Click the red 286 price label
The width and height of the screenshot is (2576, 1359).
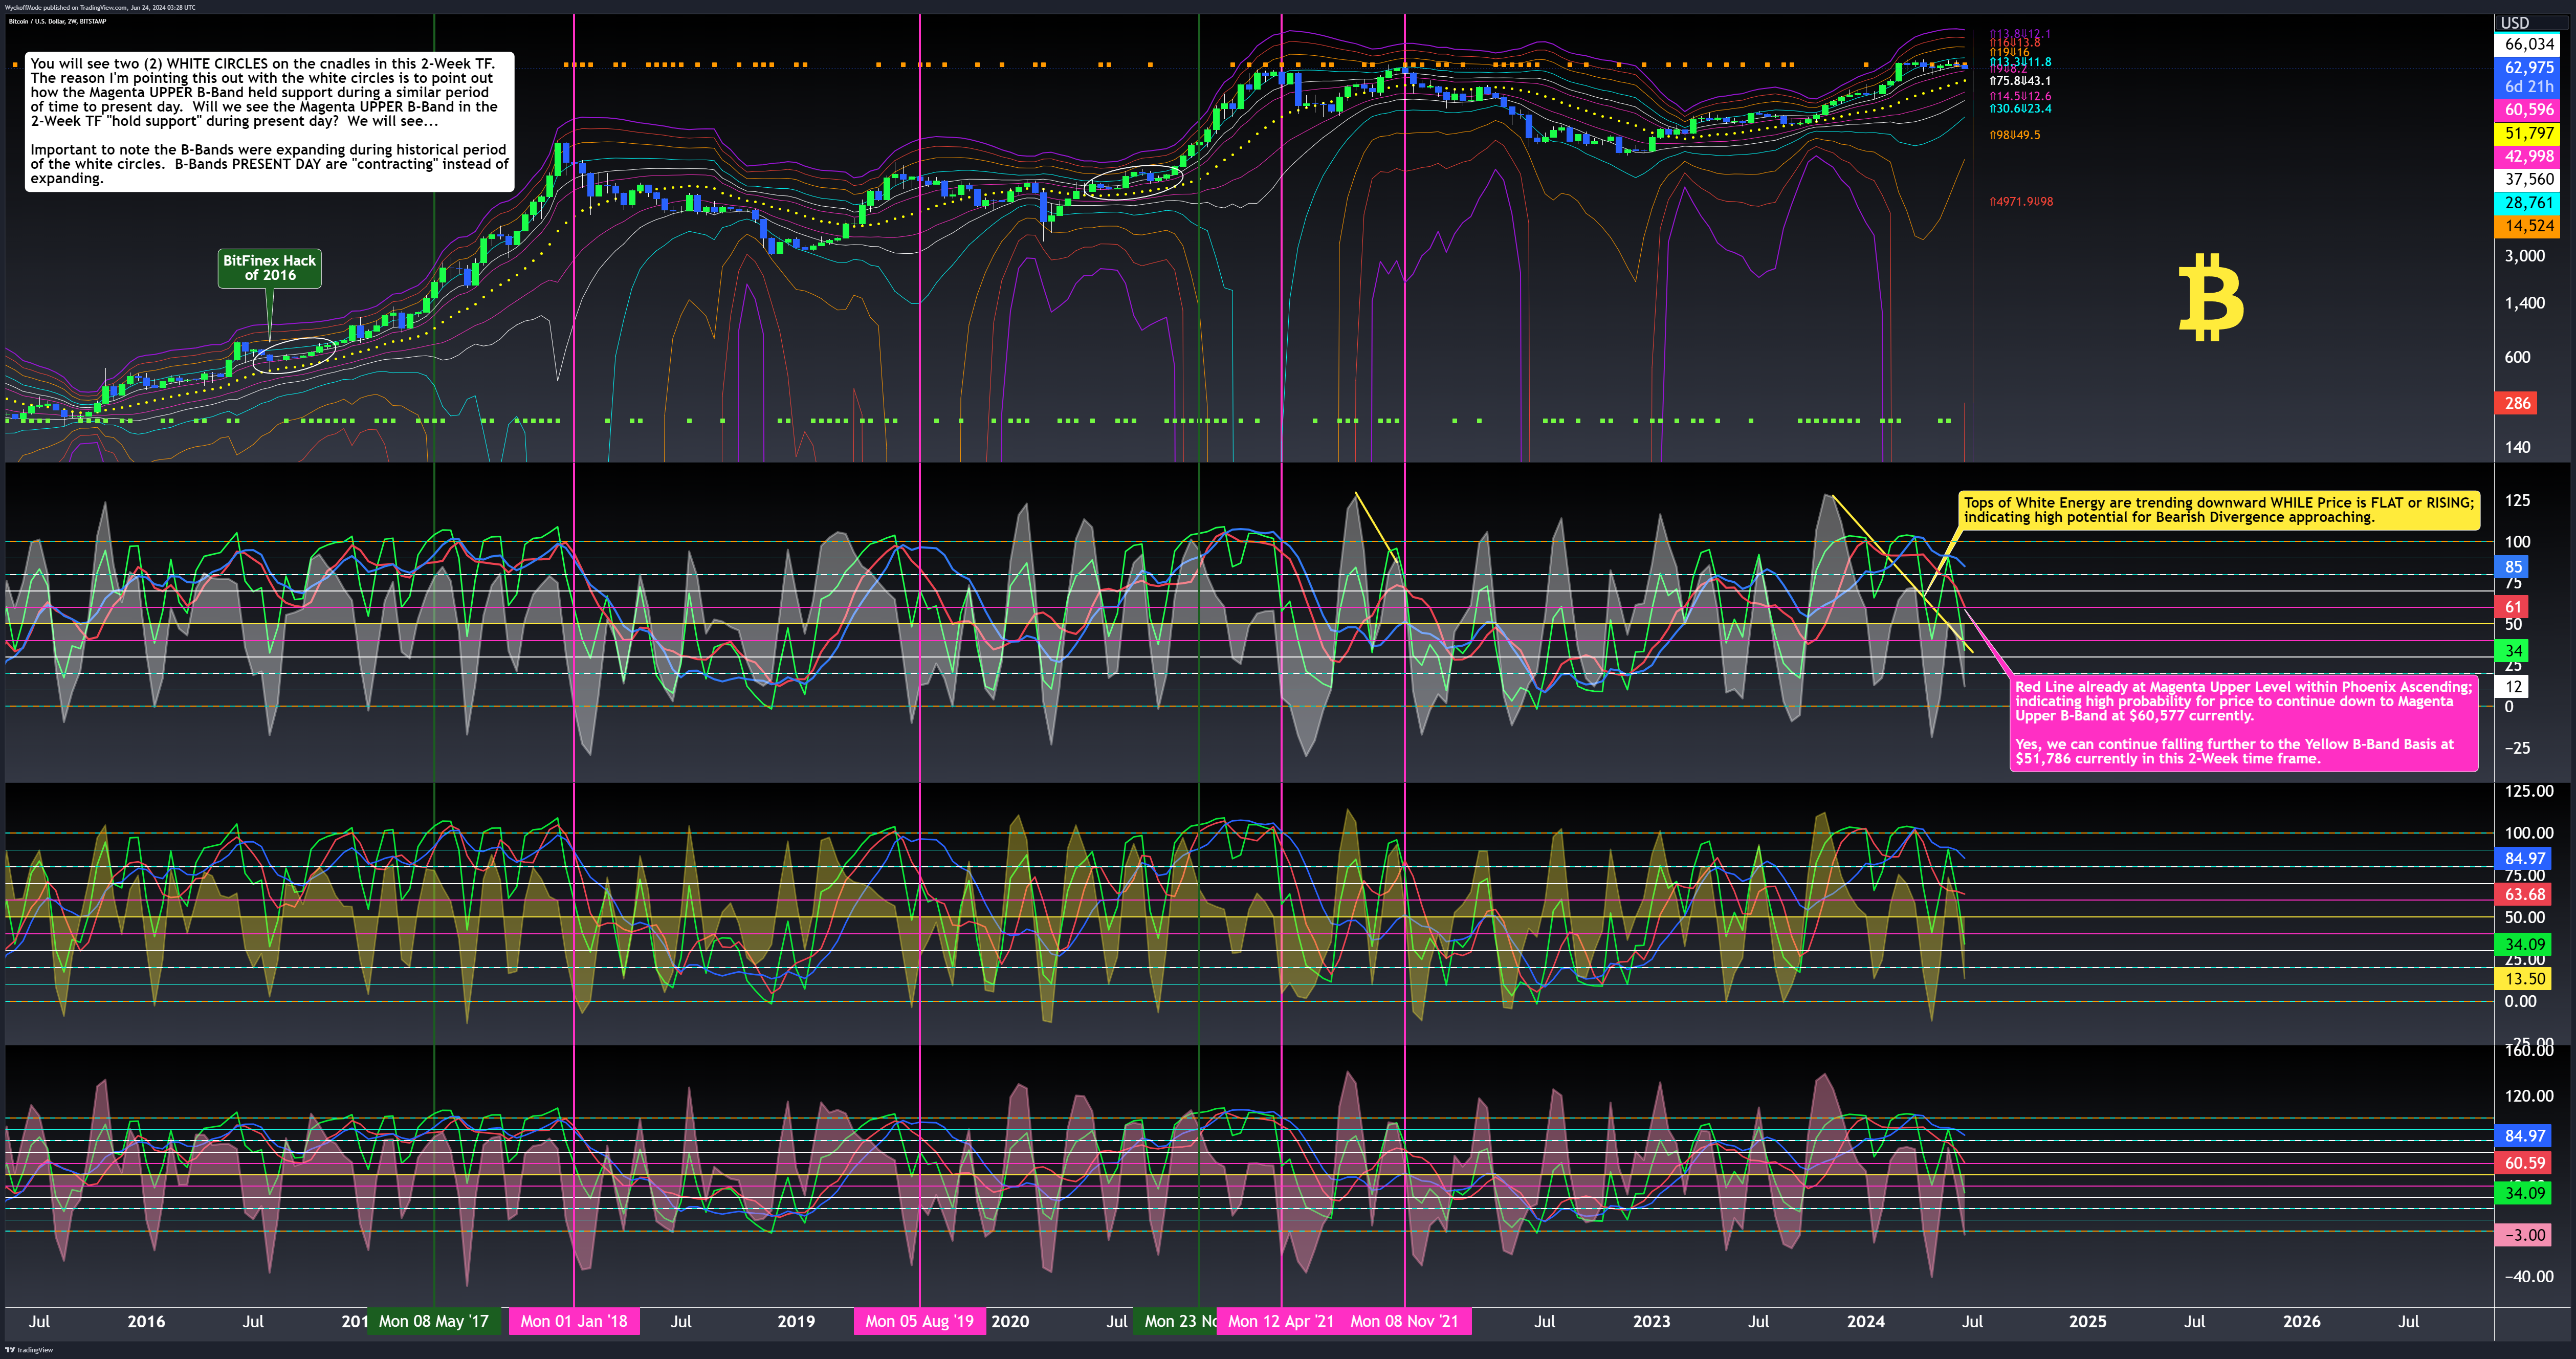(x=2517, y=403)
